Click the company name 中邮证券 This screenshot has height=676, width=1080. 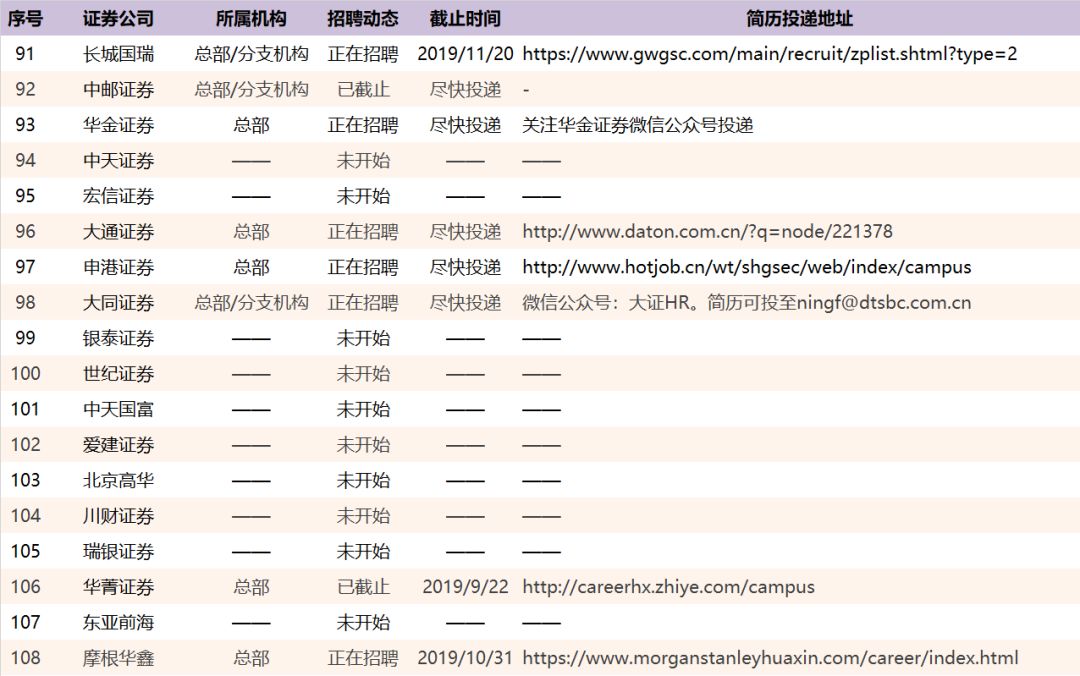click(x=118, y=90)
